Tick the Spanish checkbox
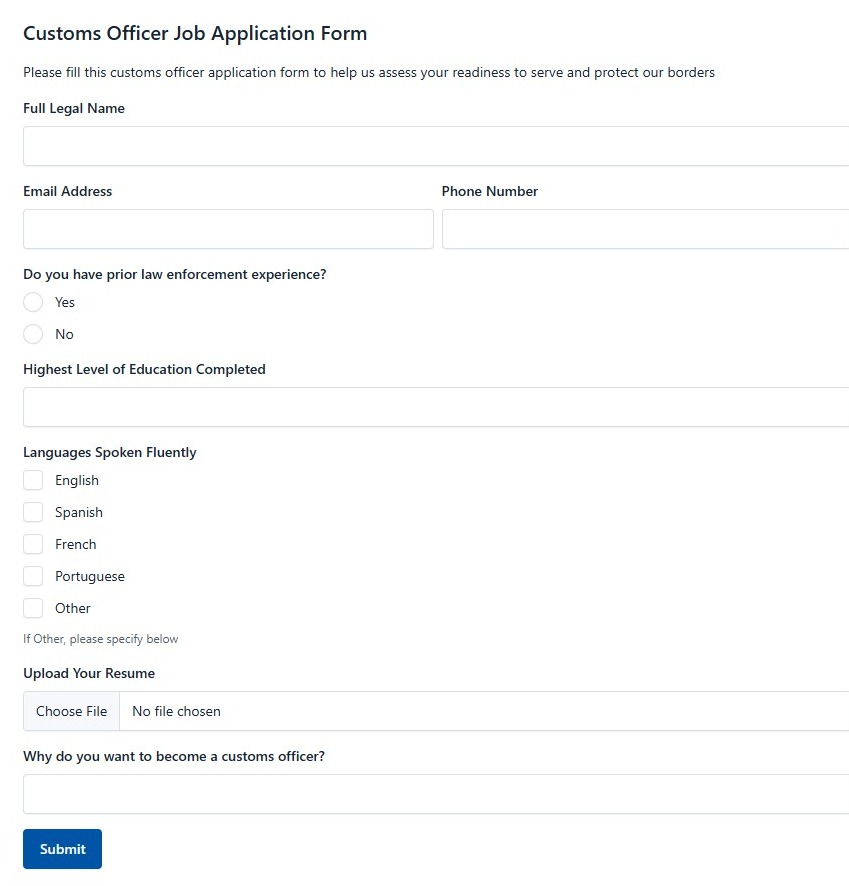 coord(33,513)
